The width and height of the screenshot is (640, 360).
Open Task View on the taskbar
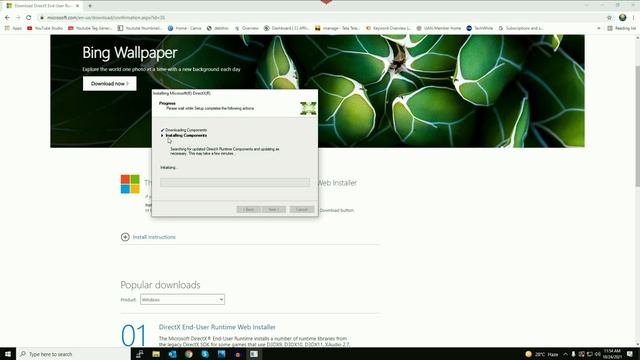(x=140, y=354)
